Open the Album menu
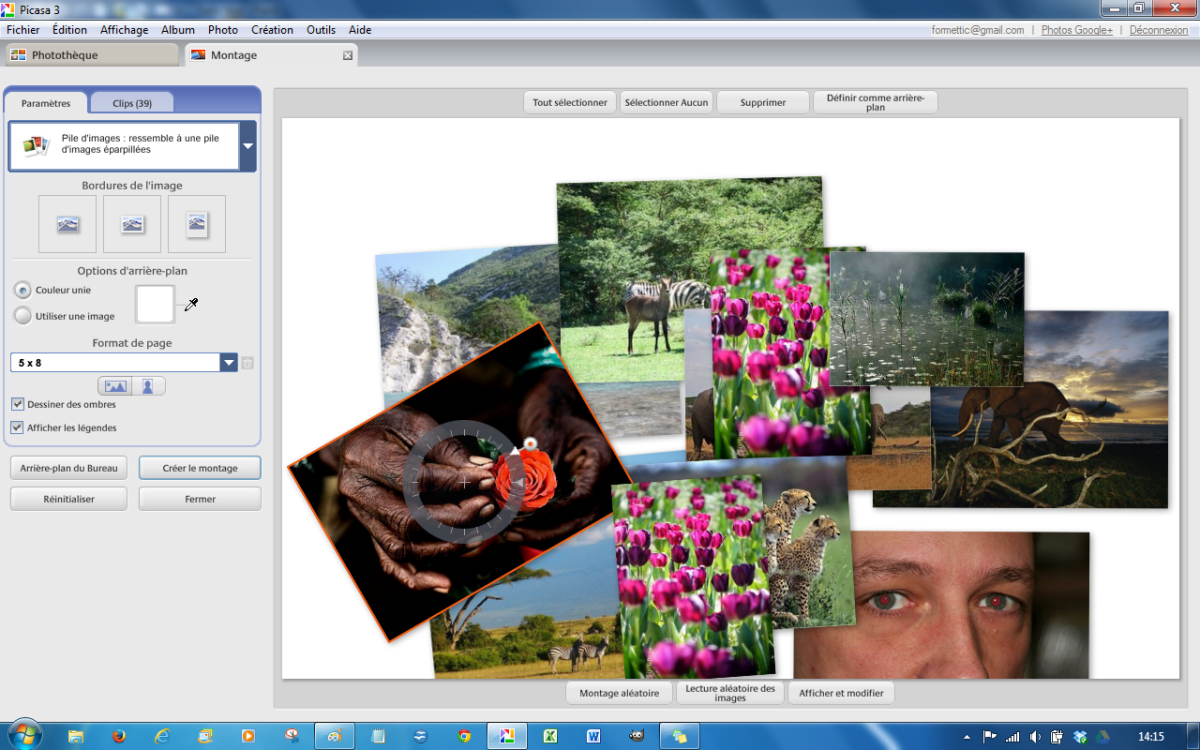Viewport: 1200px width, 750px height. (178, 30)
